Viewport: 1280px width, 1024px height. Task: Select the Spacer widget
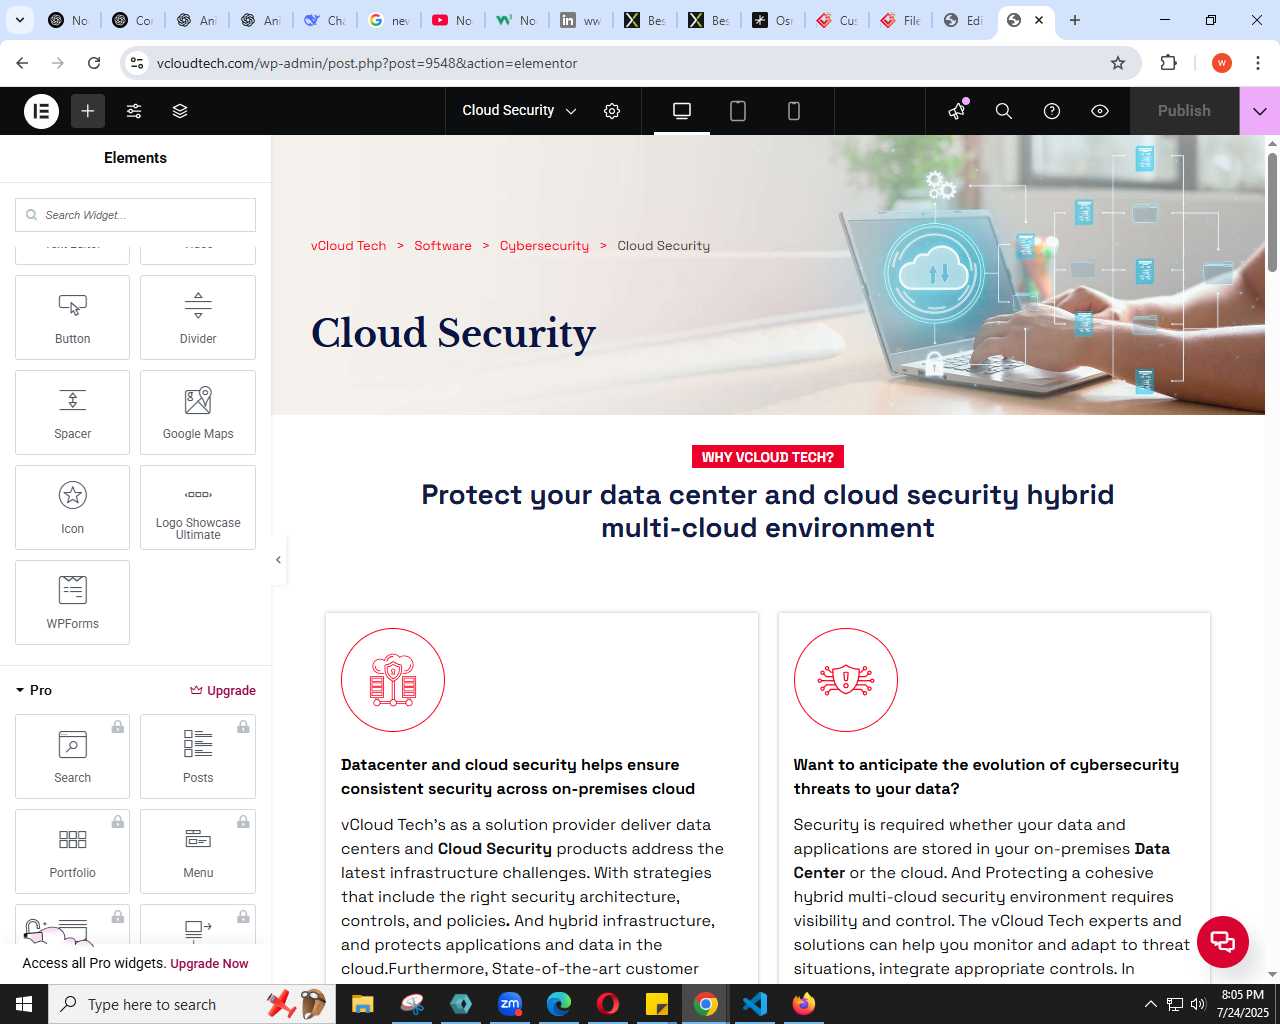(72, 412)
